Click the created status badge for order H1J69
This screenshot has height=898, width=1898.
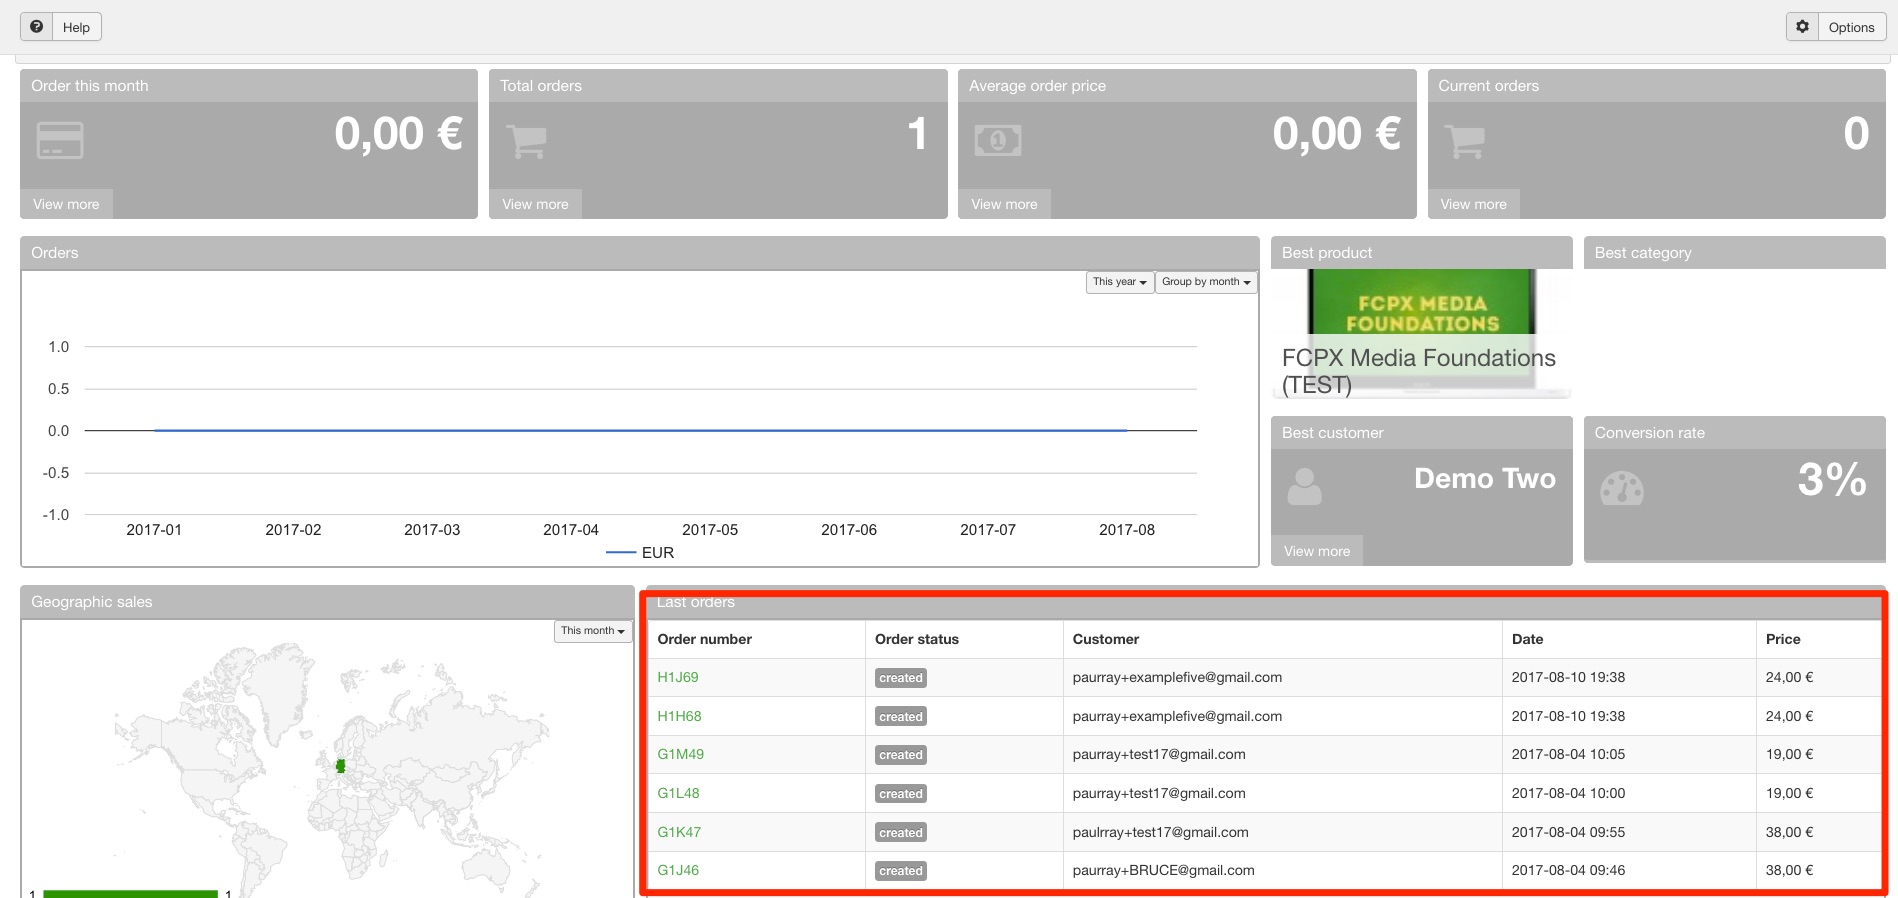pyautogui.click(x=901, y=678)
